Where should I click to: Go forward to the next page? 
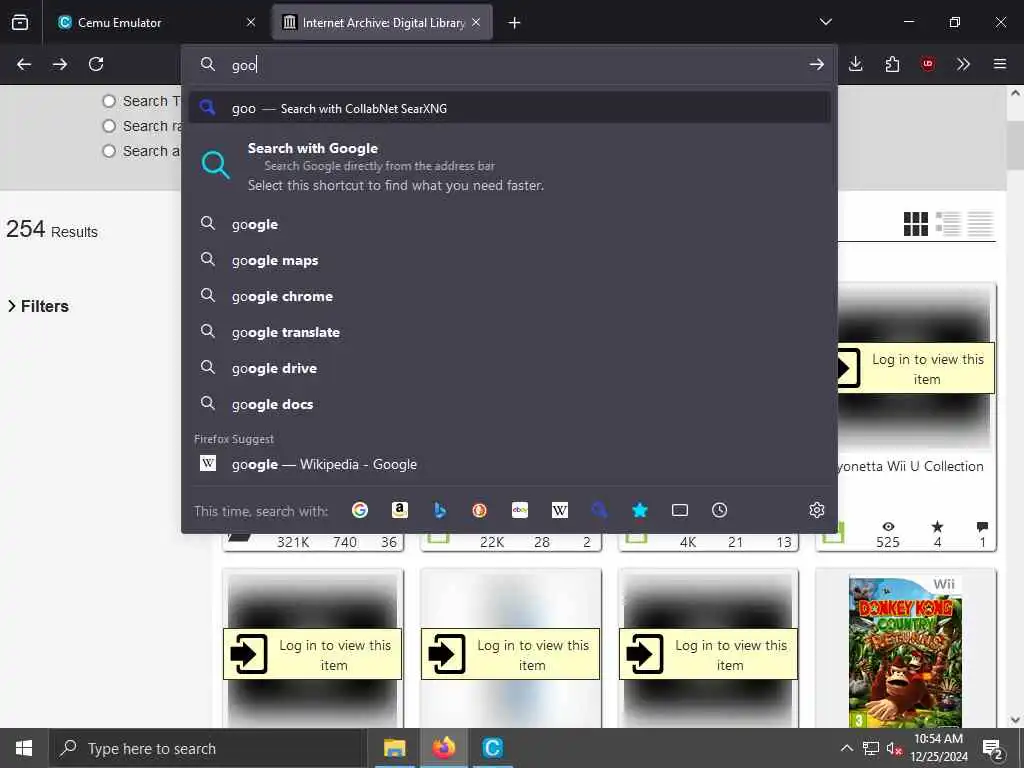click(x=60, y=64)
